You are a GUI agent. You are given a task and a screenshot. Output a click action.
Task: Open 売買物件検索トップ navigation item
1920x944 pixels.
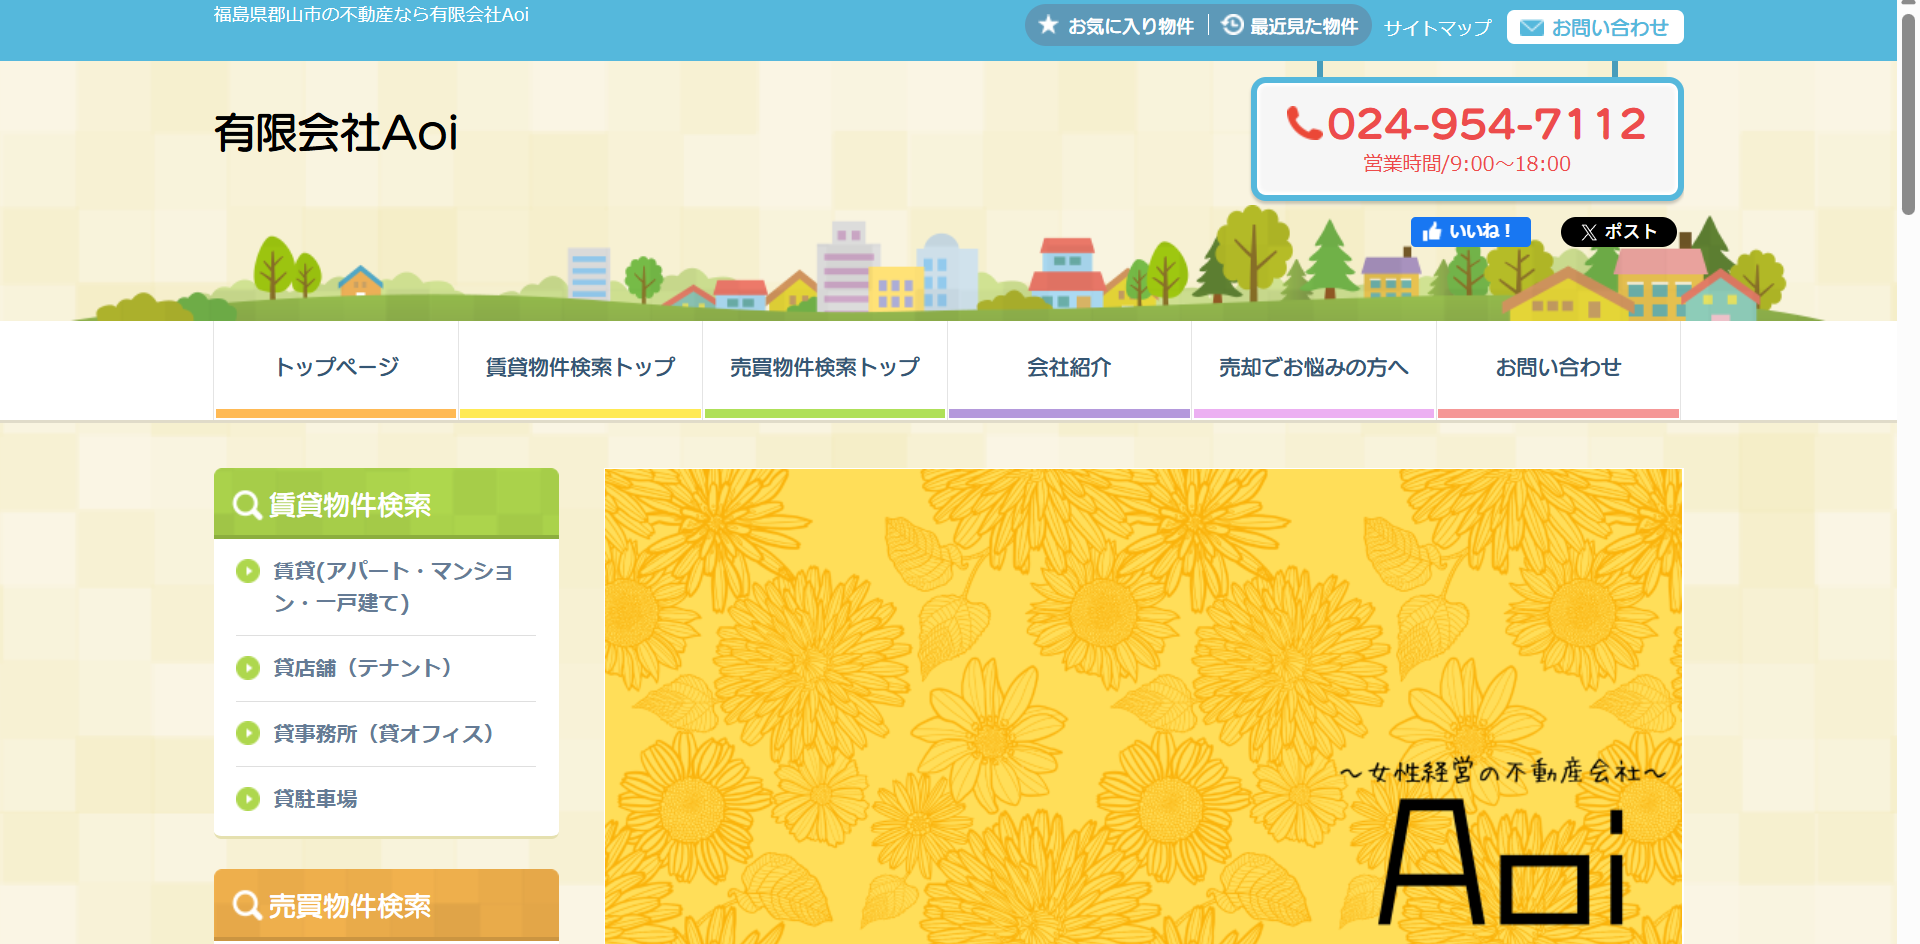click(825, 368)
